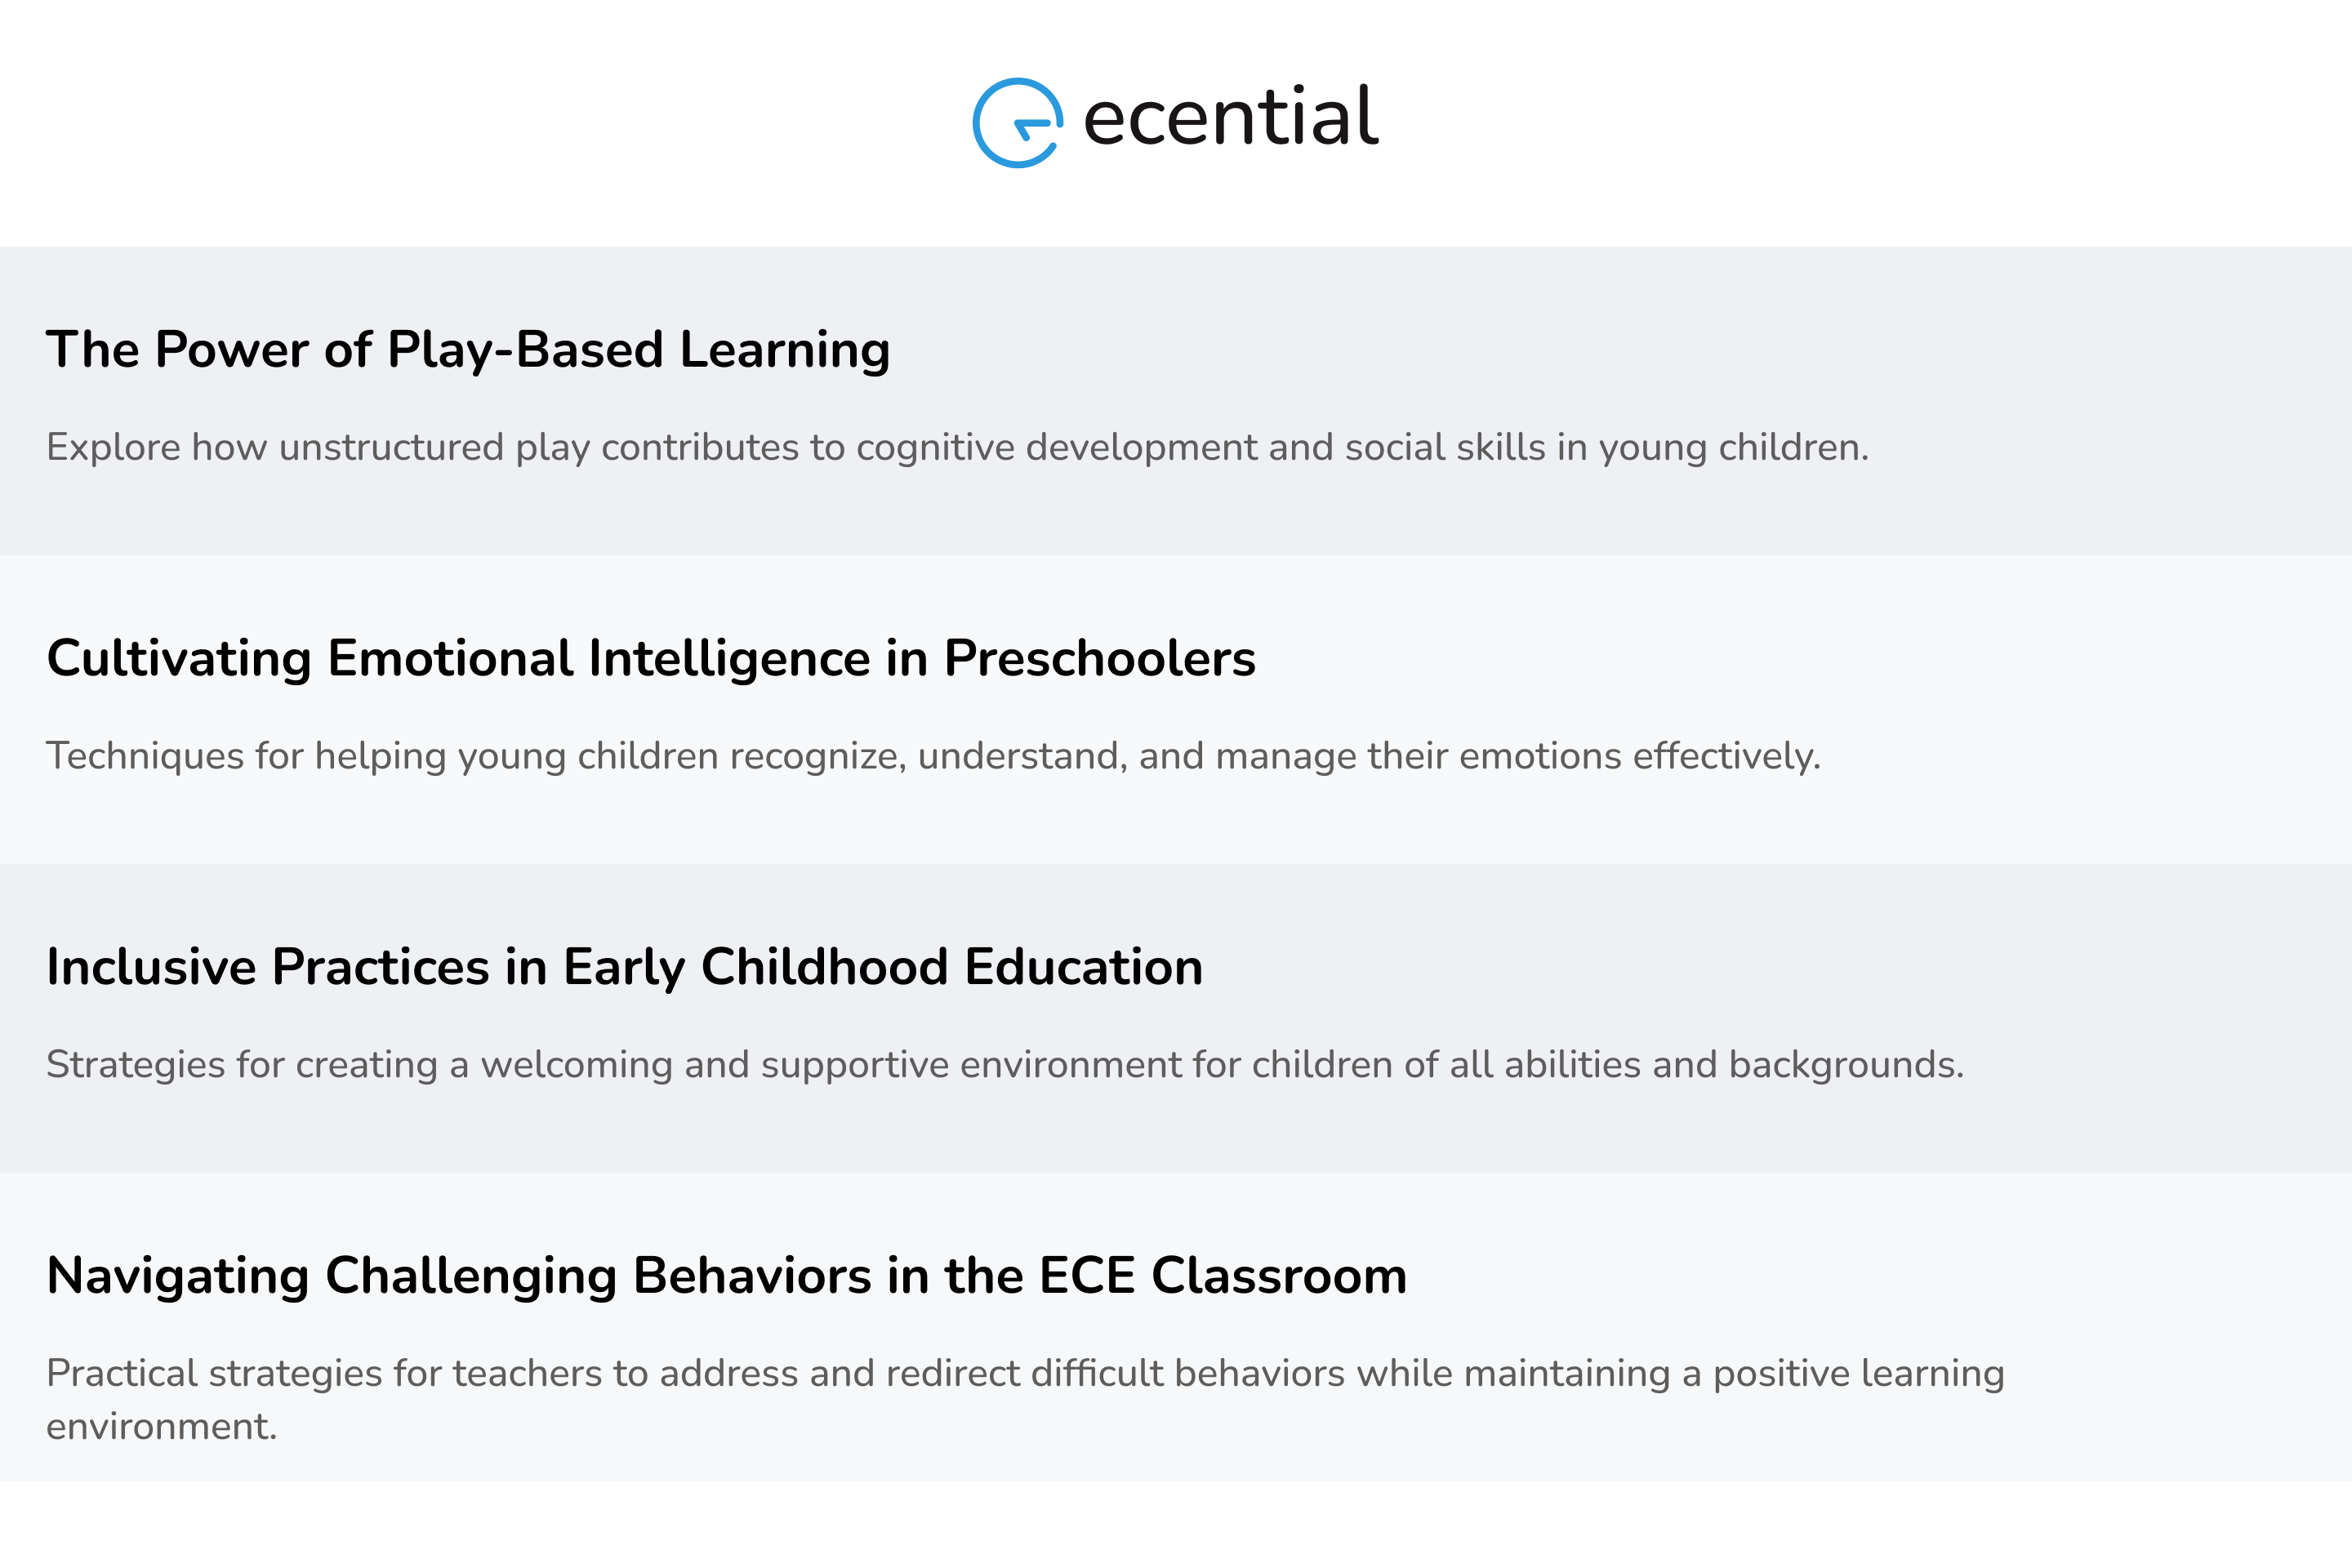Open Navigating Challenging Behaviors in the ECE Classroom

(x=727, y=1276)
